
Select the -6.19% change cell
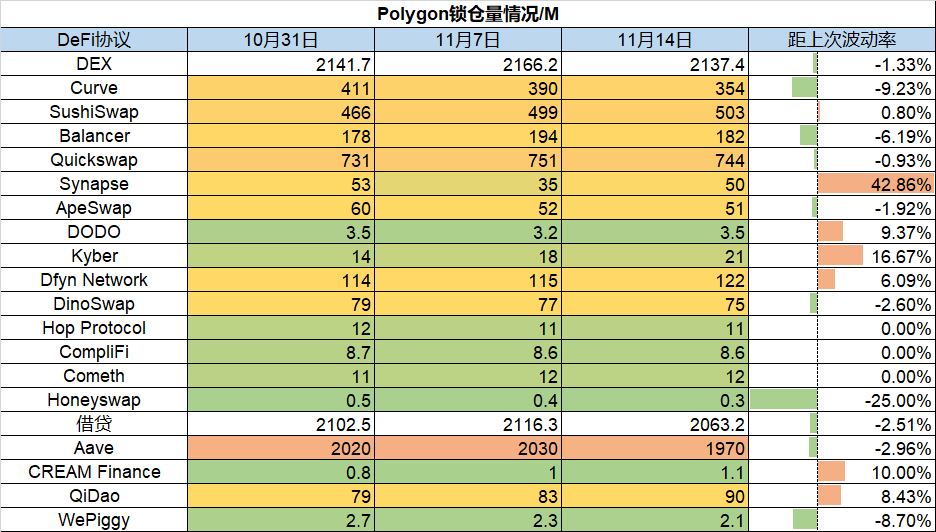click(842, 136)
